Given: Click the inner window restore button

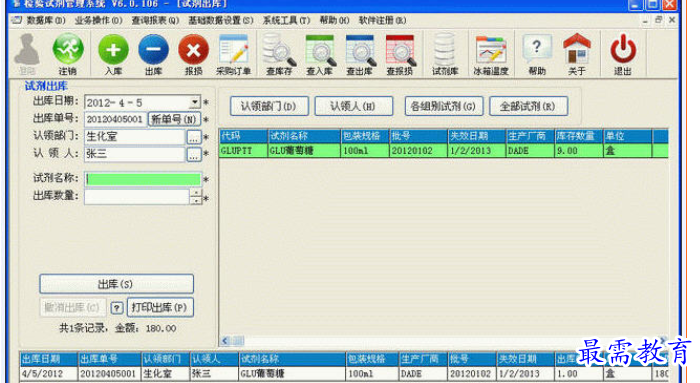Looking at the screenshot, I should click(658, 20).
